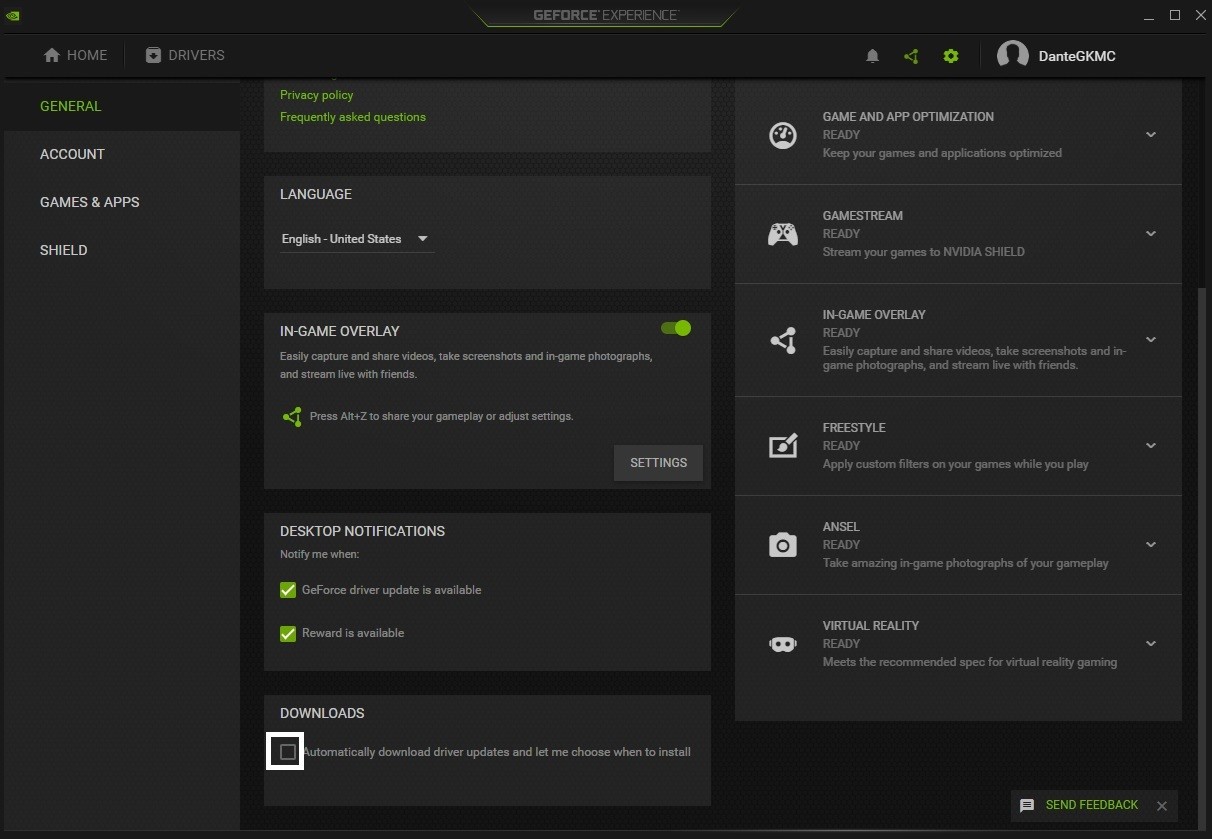Turn off the In-Game Overlay switch
This screenshot has width=1212, height=839.
click(676, 328)
